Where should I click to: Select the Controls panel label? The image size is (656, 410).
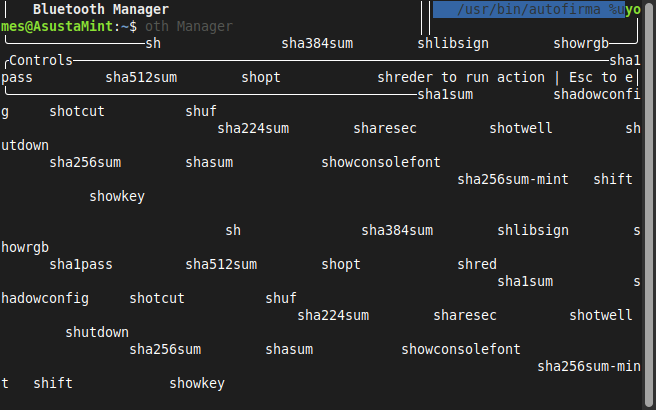coord(41,60)
